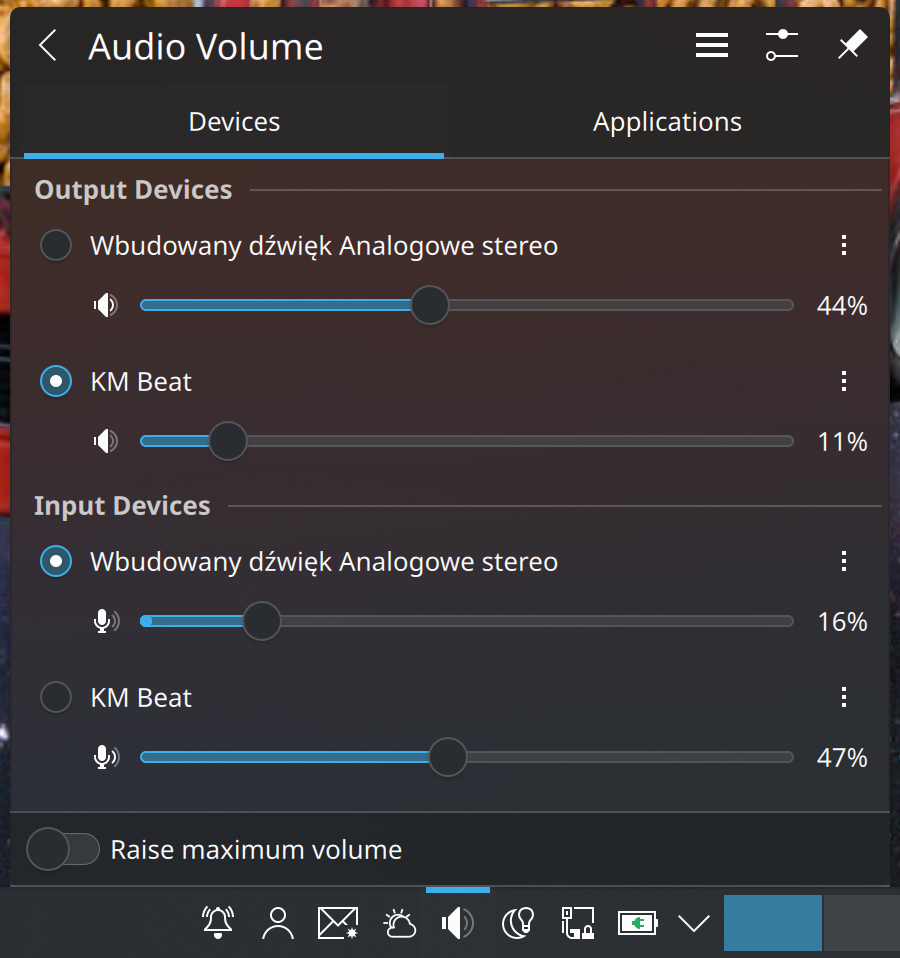This screenshot has height=958, width=900.
Task: Click the KM Beat output volume slider handle
Action: coord(228,441)
